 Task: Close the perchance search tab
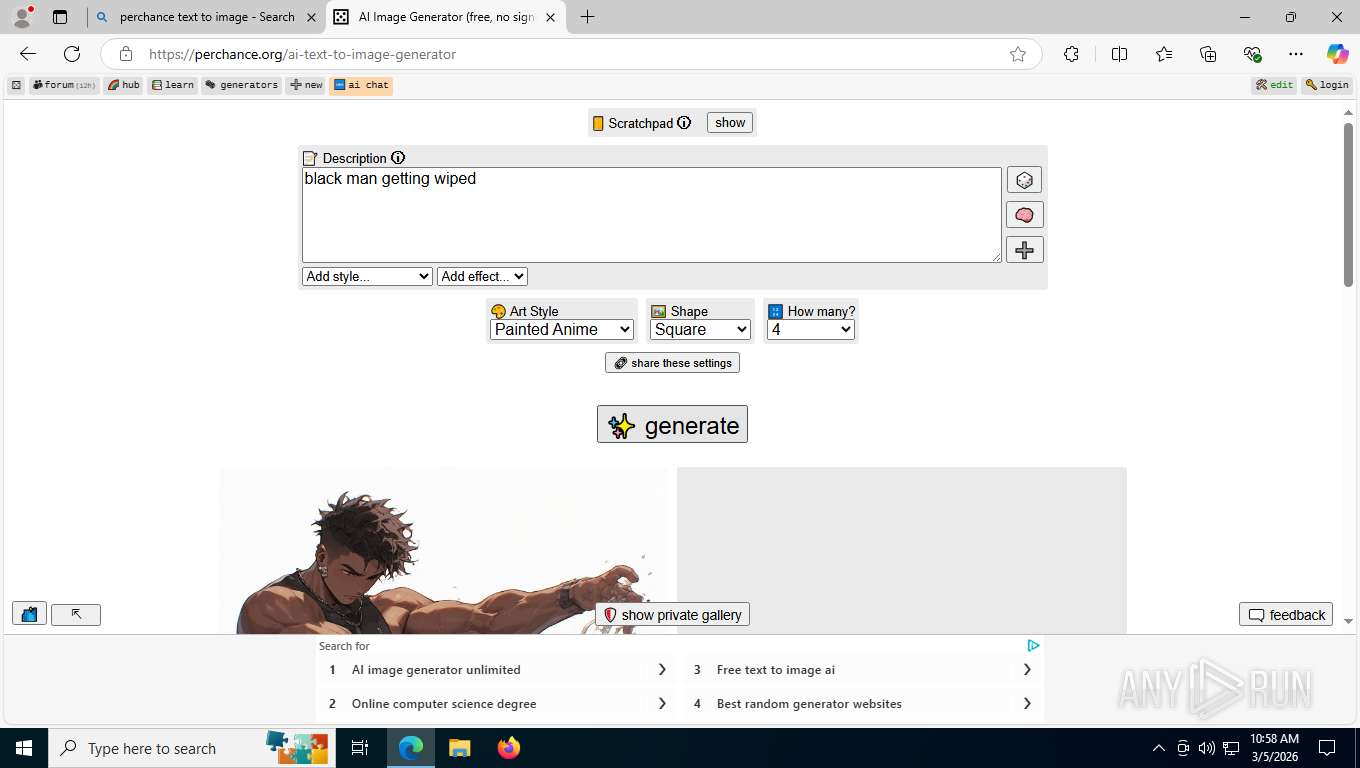pos(311,17)
